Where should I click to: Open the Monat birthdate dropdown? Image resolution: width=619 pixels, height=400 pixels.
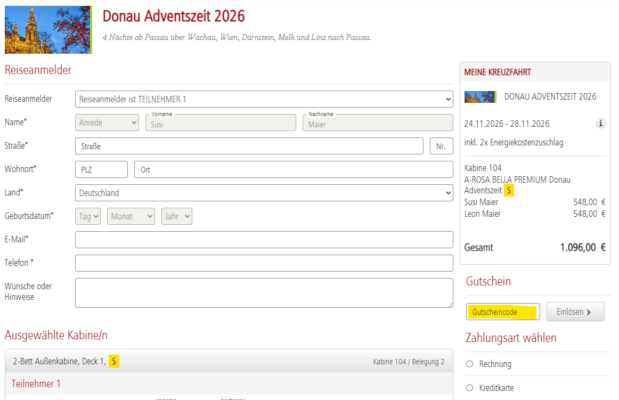point(131,216)
